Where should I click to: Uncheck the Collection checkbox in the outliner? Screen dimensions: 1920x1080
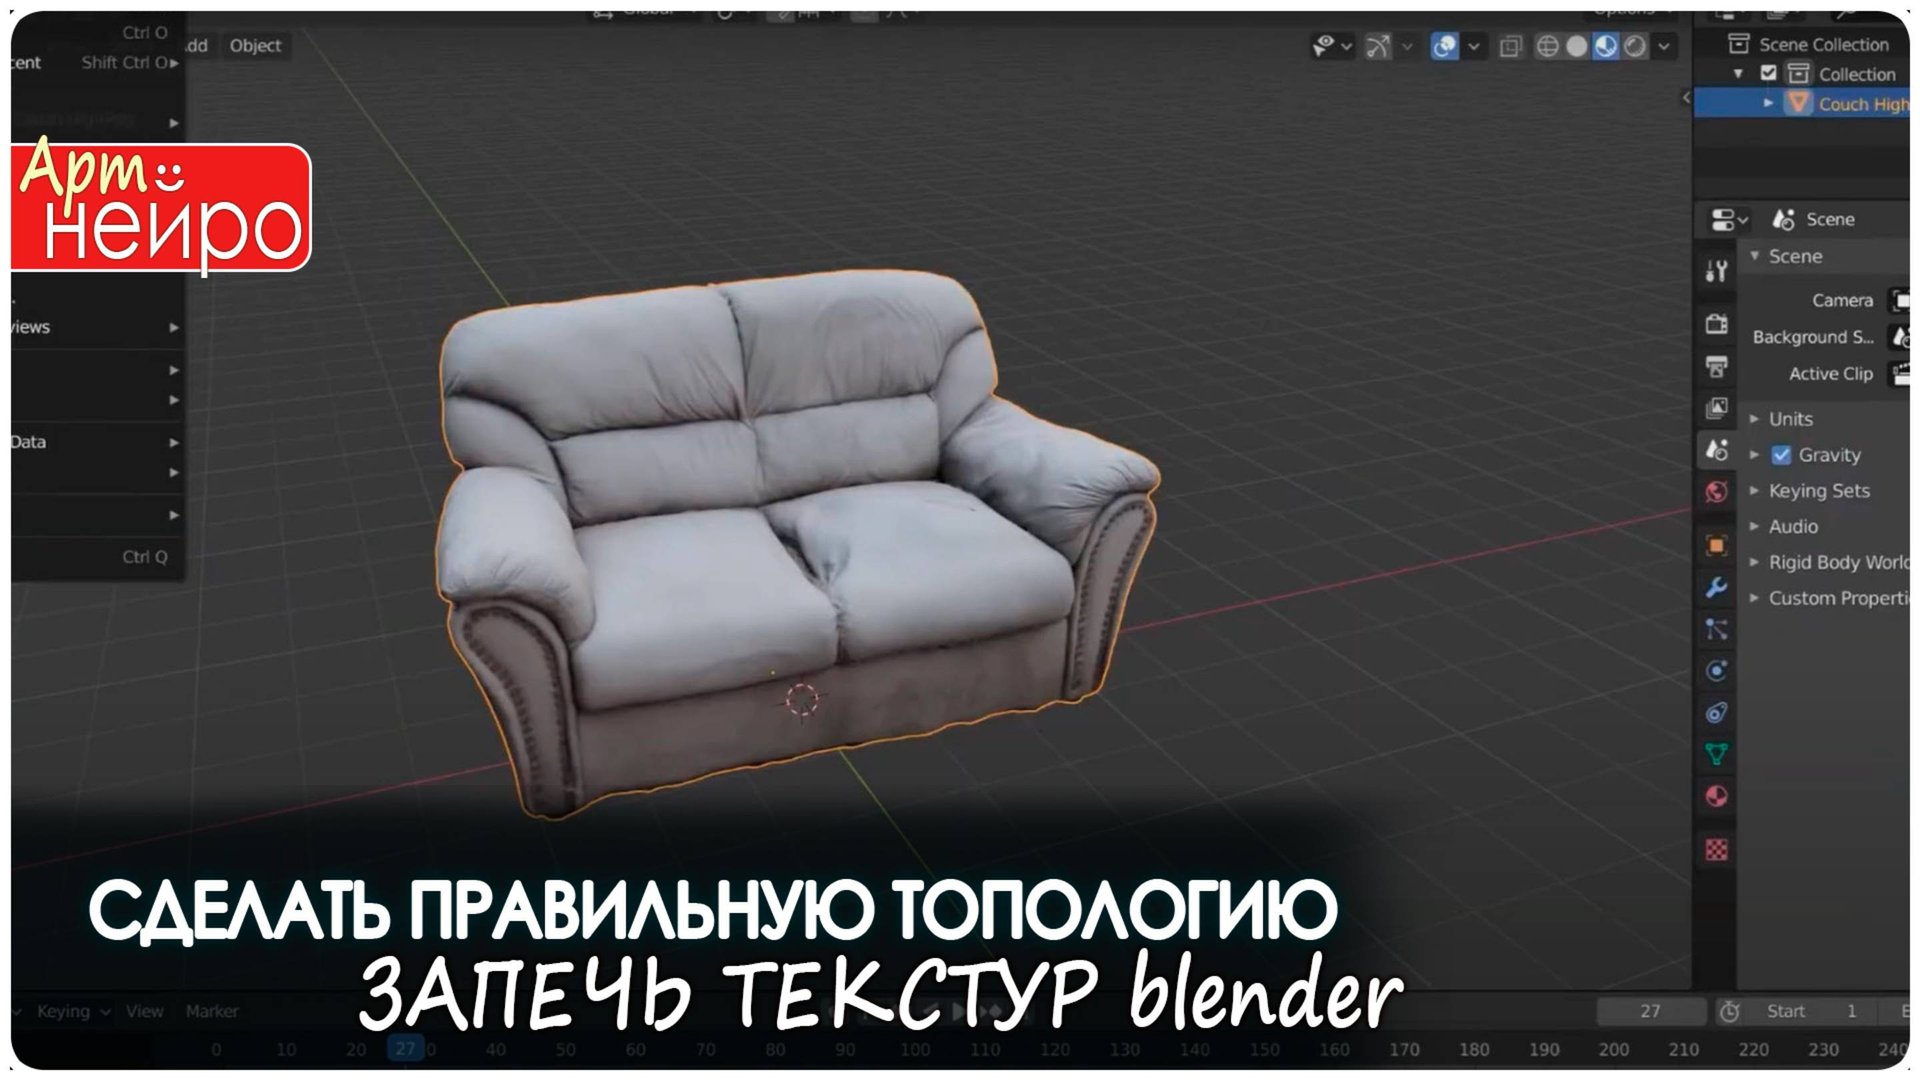point(1766,74)
